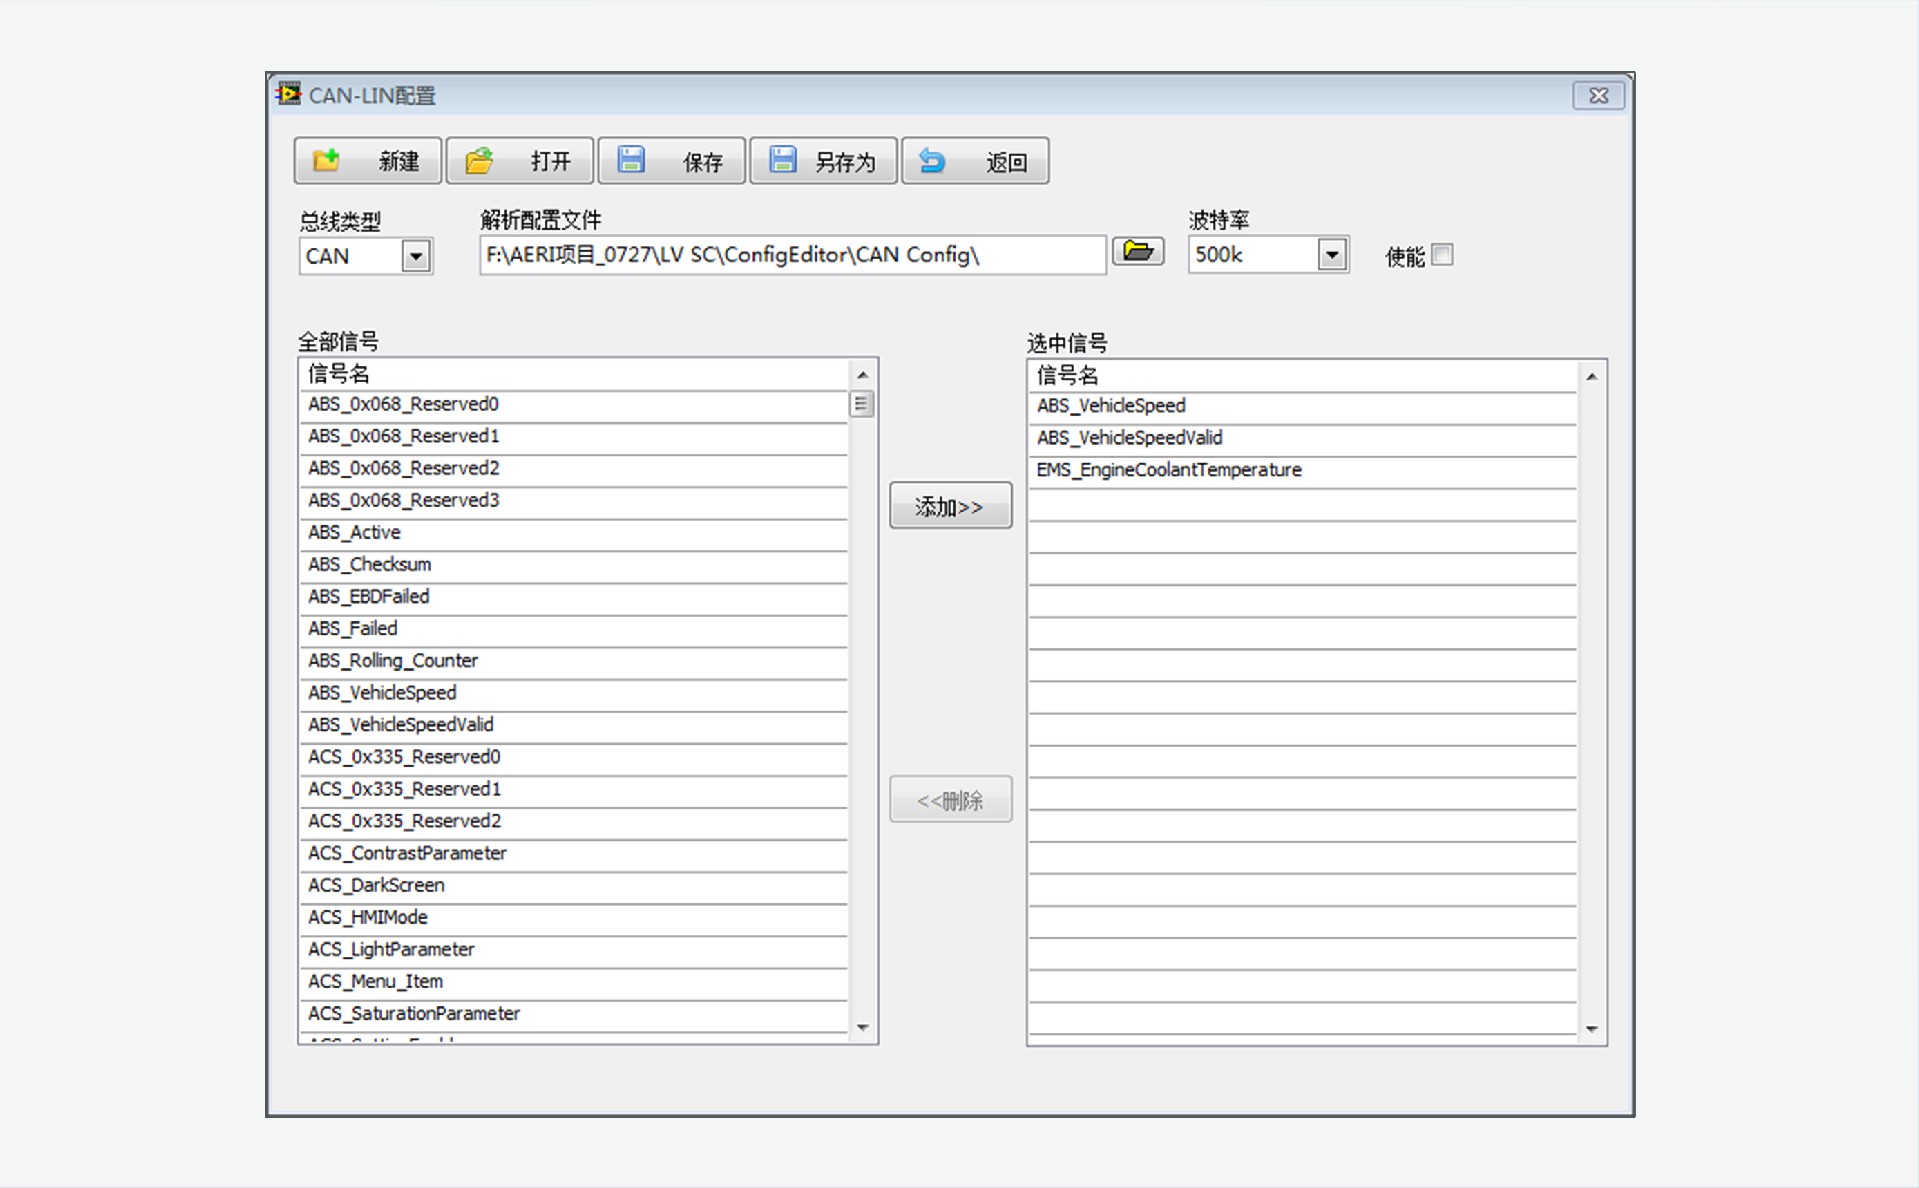Select ACS_HMIMode signal in left list
Image resolution: width=1919 pixels, height=1188 pixels.
click(x=368, y=918)
